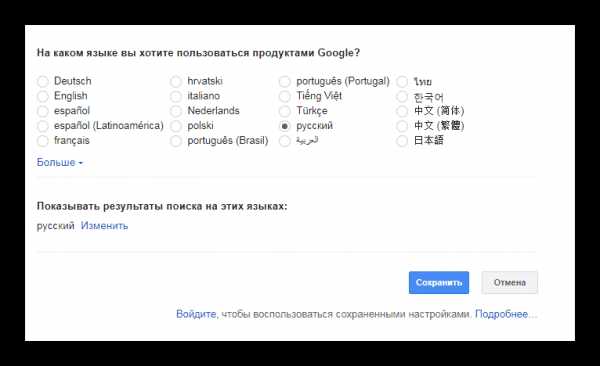Choose hrvatski language option

[176, 81]
